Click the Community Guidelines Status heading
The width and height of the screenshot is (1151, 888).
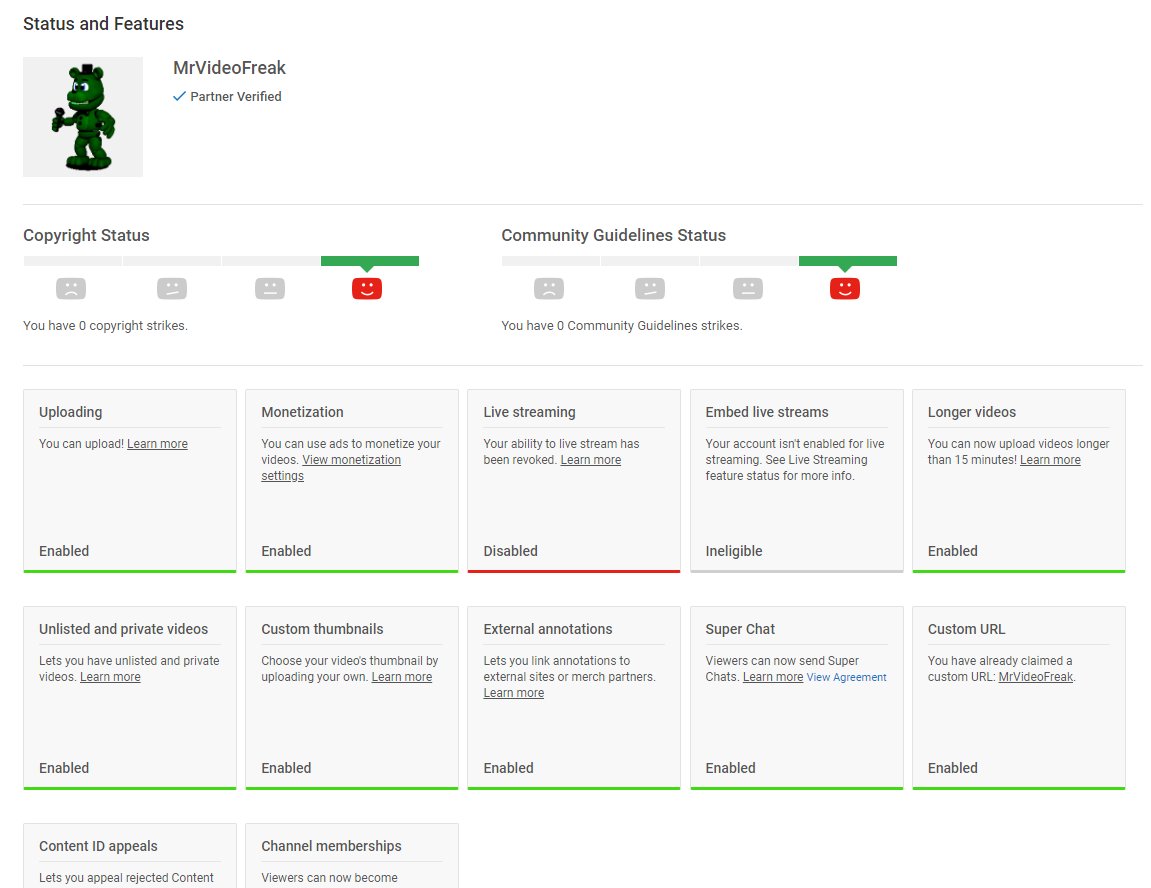[x=614, y=235]
